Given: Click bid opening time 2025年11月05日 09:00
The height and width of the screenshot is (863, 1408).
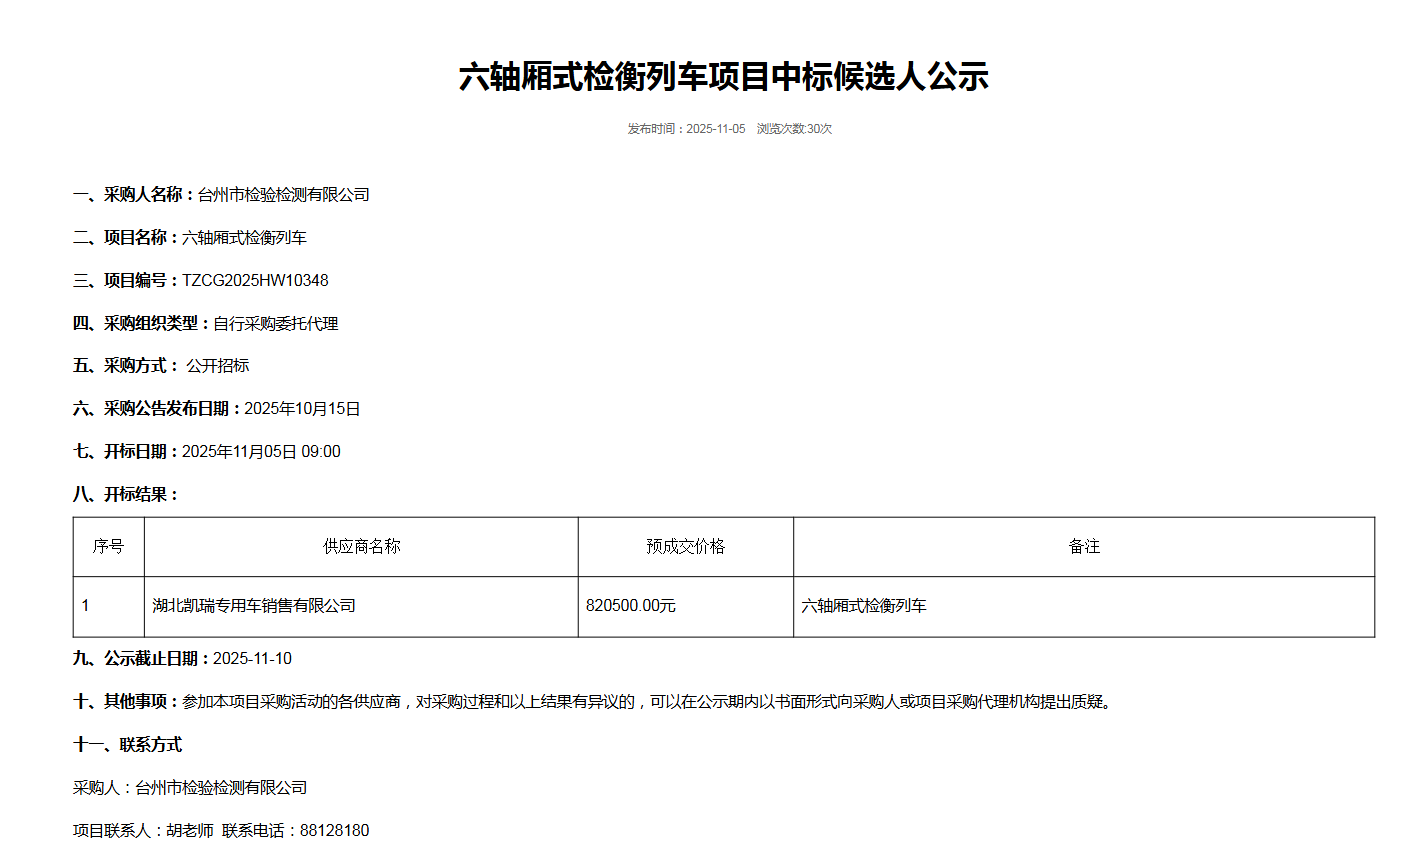Looking at the screenshot, I should [261, 452].
